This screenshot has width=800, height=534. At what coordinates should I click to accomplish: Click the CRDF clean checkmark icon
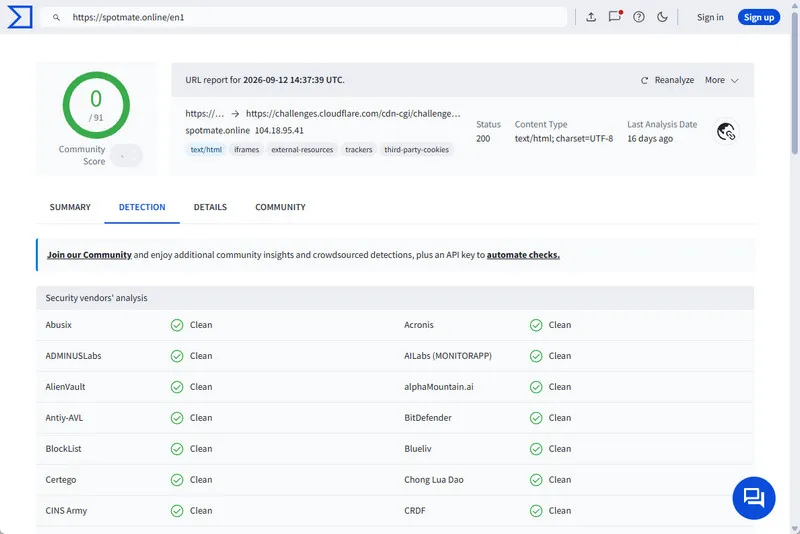click(536, 511)
